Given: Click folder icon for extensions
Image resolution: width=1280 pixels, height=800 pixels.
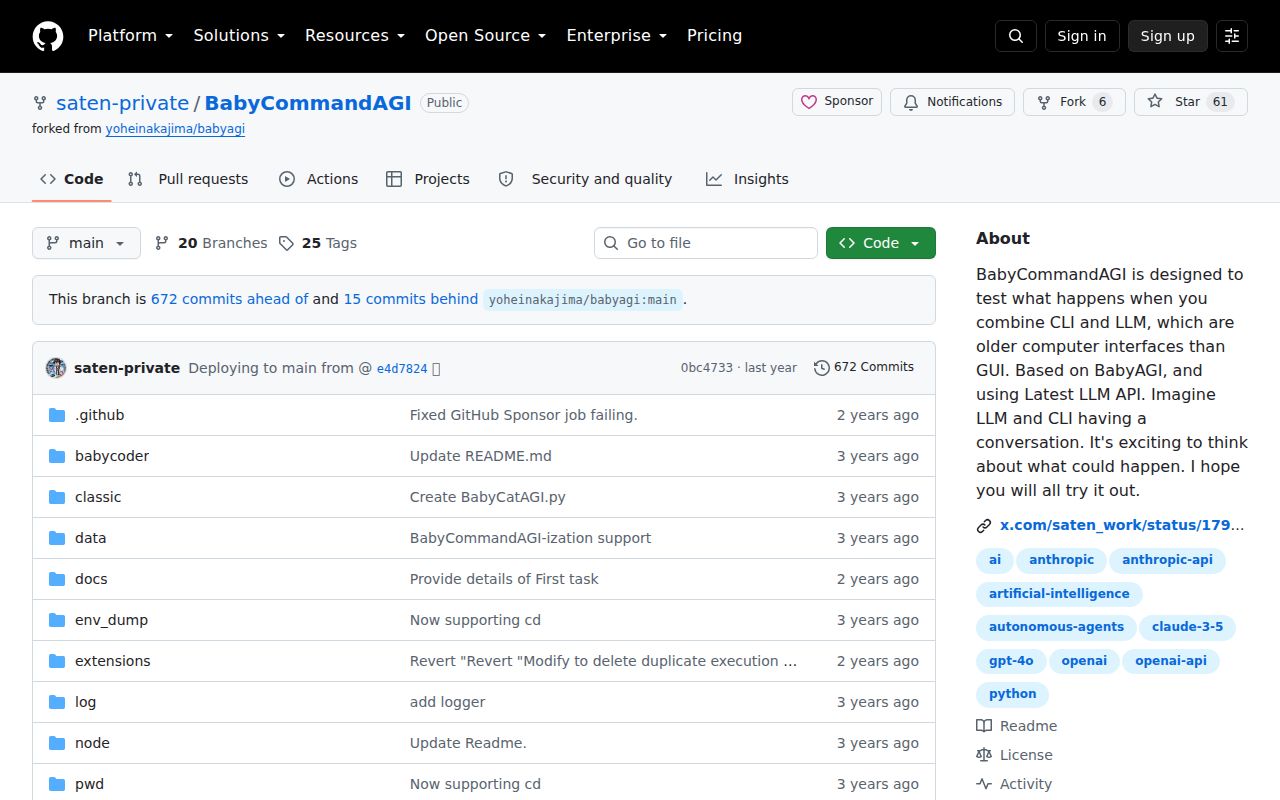Looking at the screenshot, I should coord(57,661).
